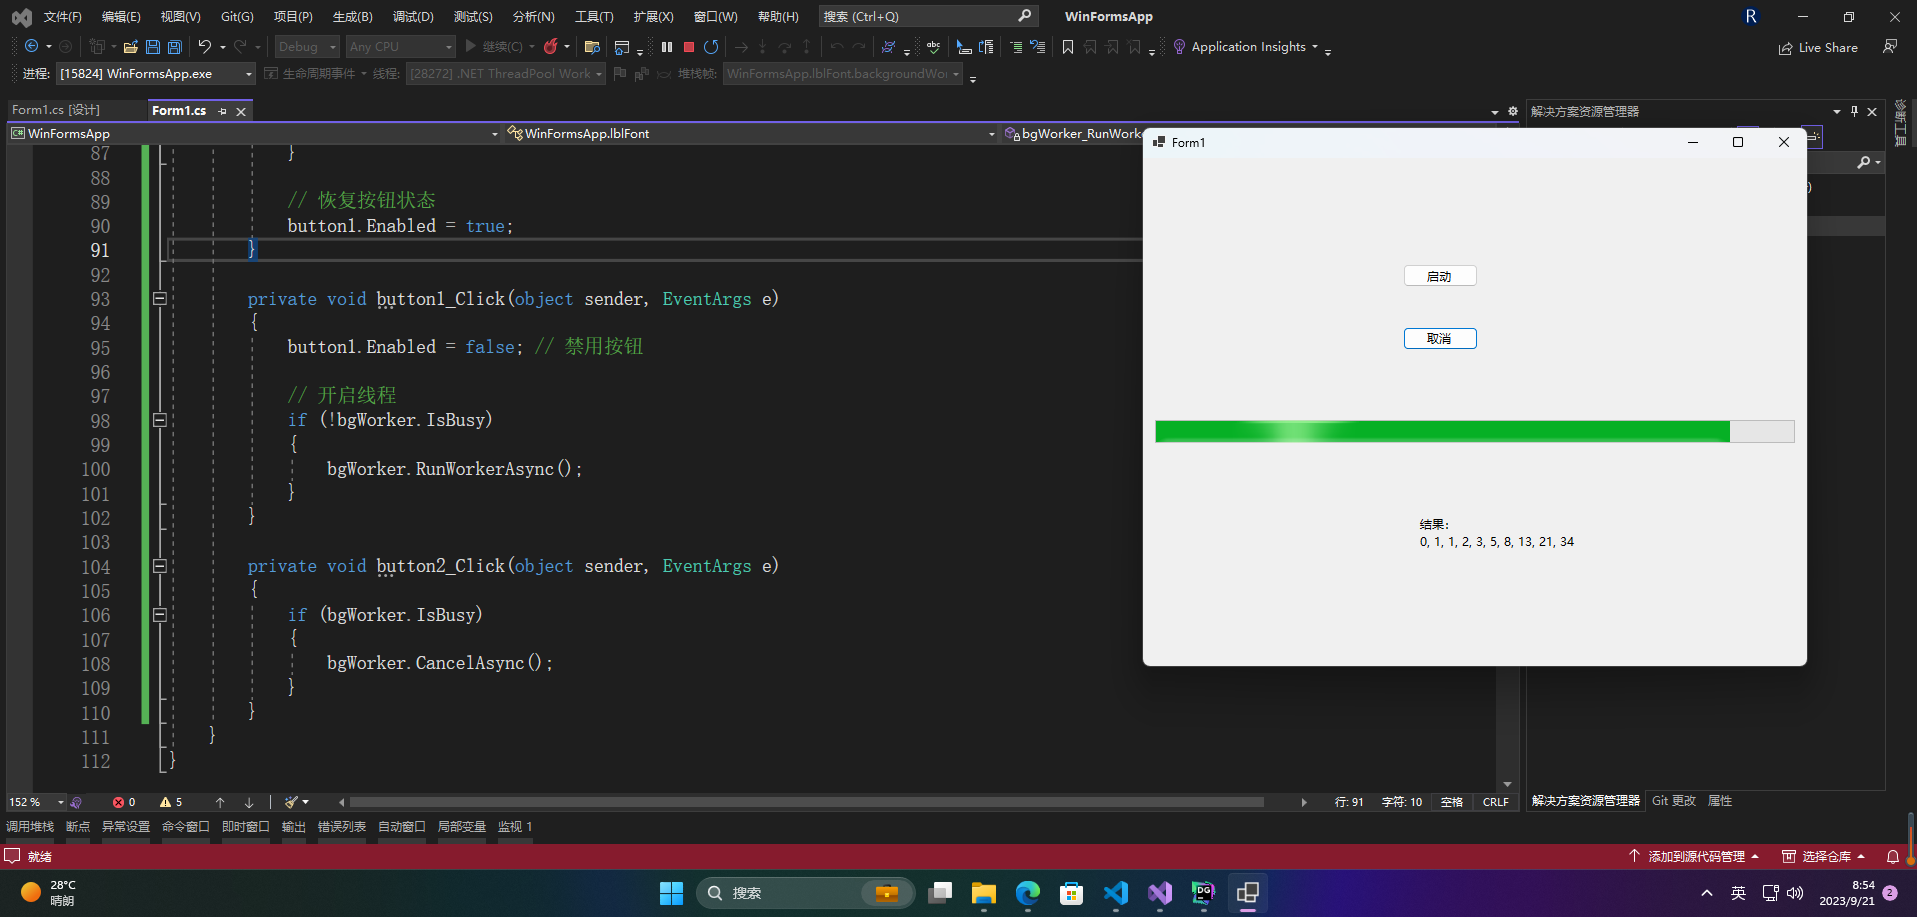1917x917 pixels.
Task: Click the 启动 button in Form1
Action: (x=1440, y=276)
